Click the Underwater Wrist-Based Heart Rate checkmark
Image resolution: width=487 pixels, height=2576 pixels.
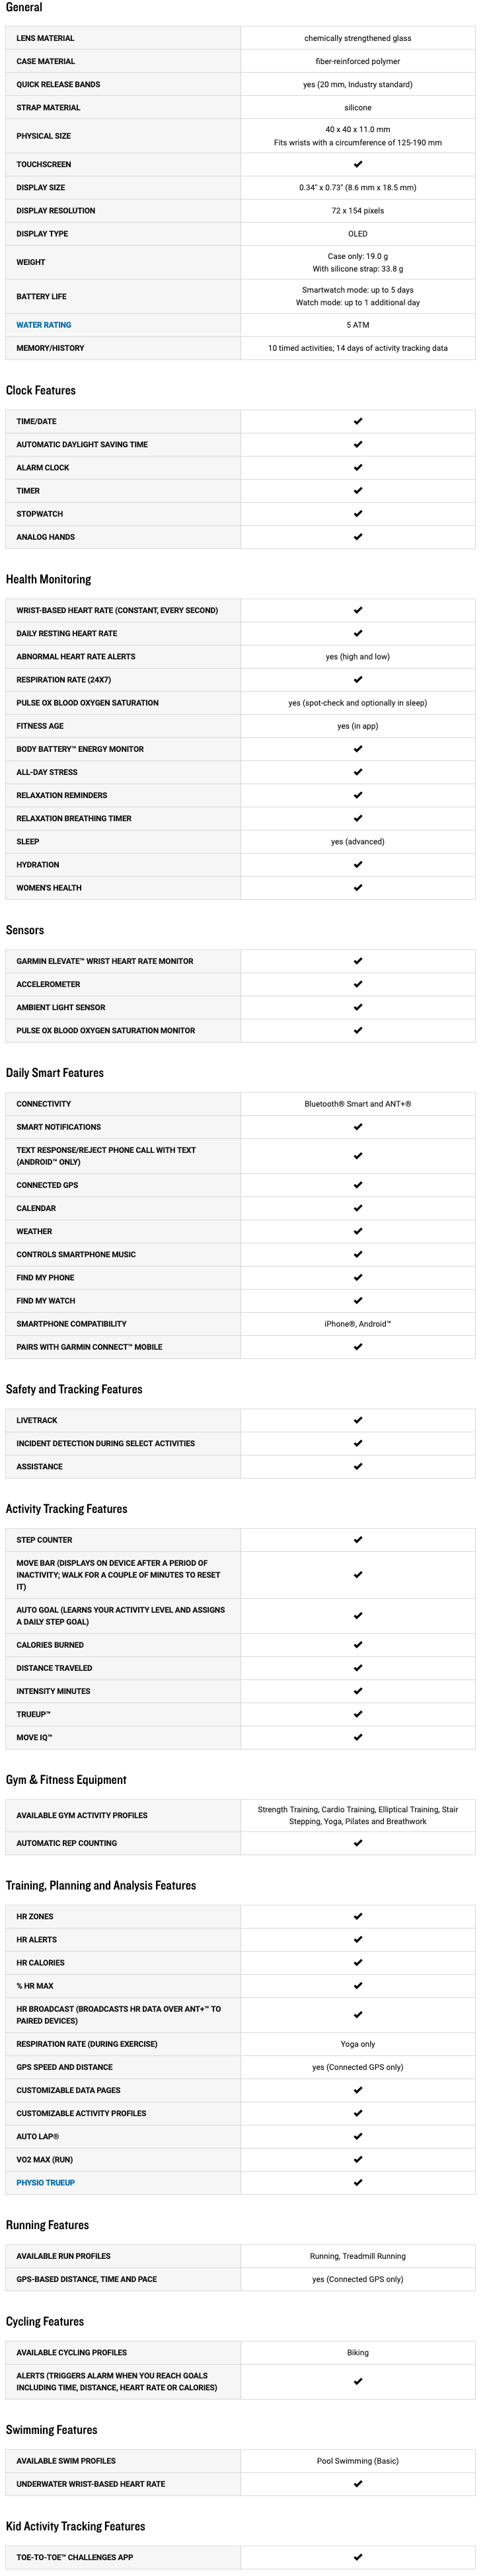click(x=358, y=2484)
